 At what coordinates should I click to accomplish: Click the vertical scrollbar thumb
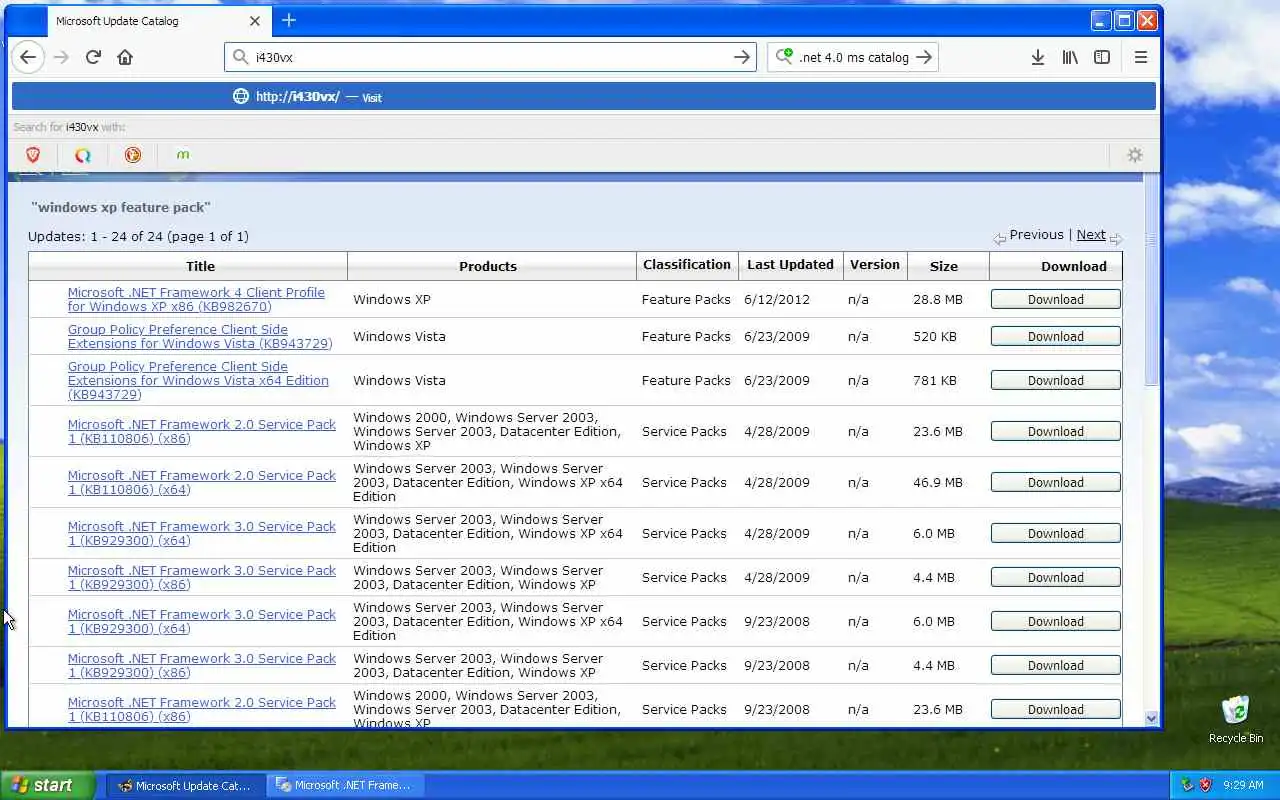pyautogui.click(x=1151, y=280)
